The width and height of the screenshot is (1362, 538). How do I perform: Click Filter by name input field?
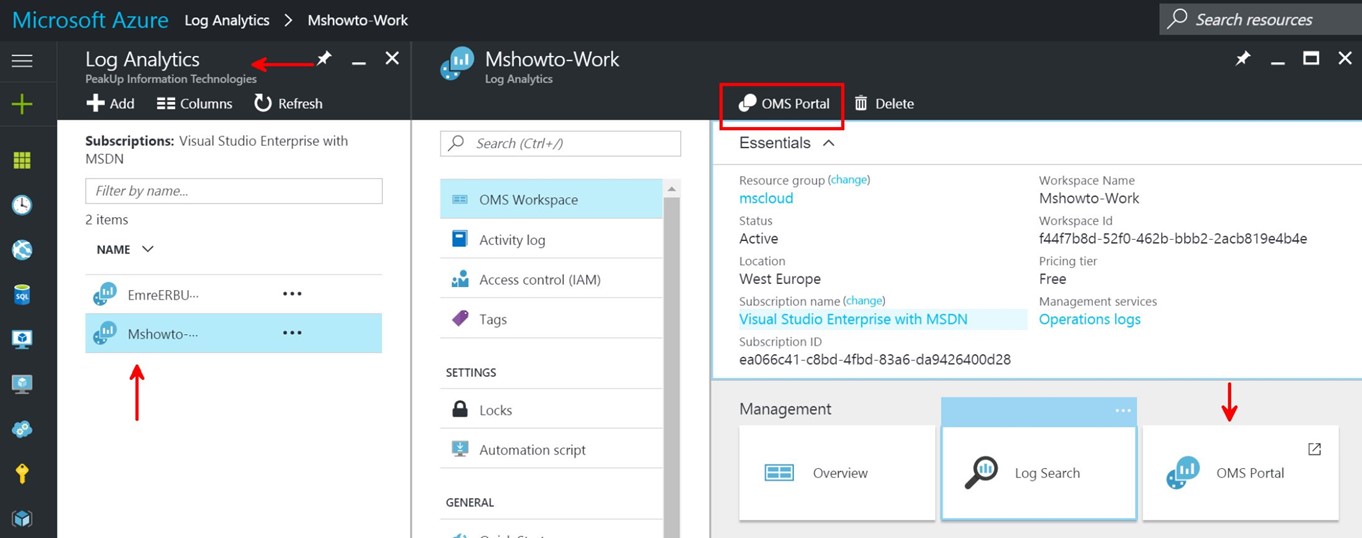[233, 191]
